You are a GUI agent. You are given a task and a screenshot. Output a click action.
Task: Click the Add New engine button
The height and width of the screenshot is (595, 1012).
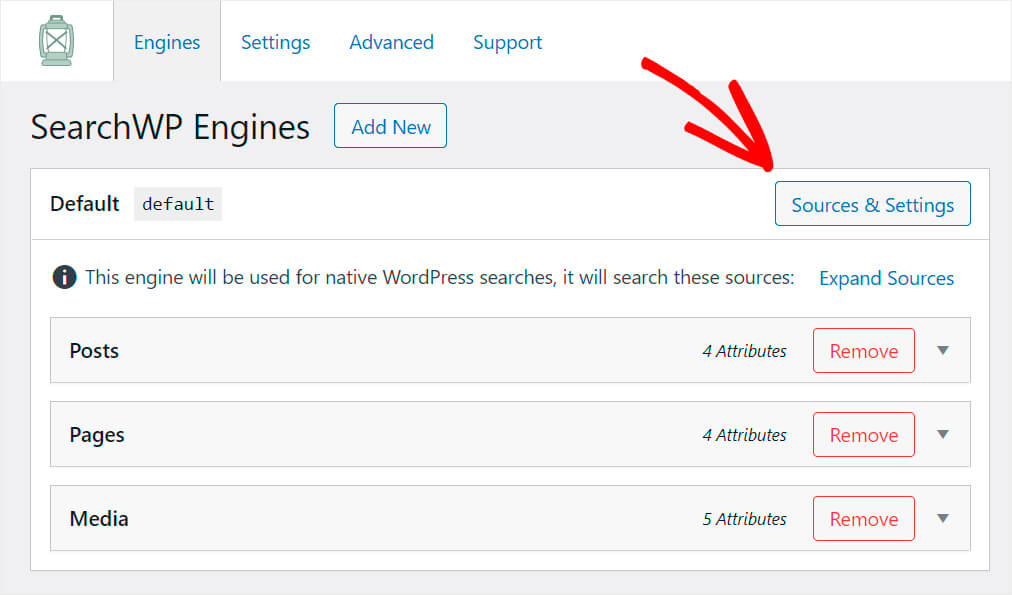click(x=390, y=126)
